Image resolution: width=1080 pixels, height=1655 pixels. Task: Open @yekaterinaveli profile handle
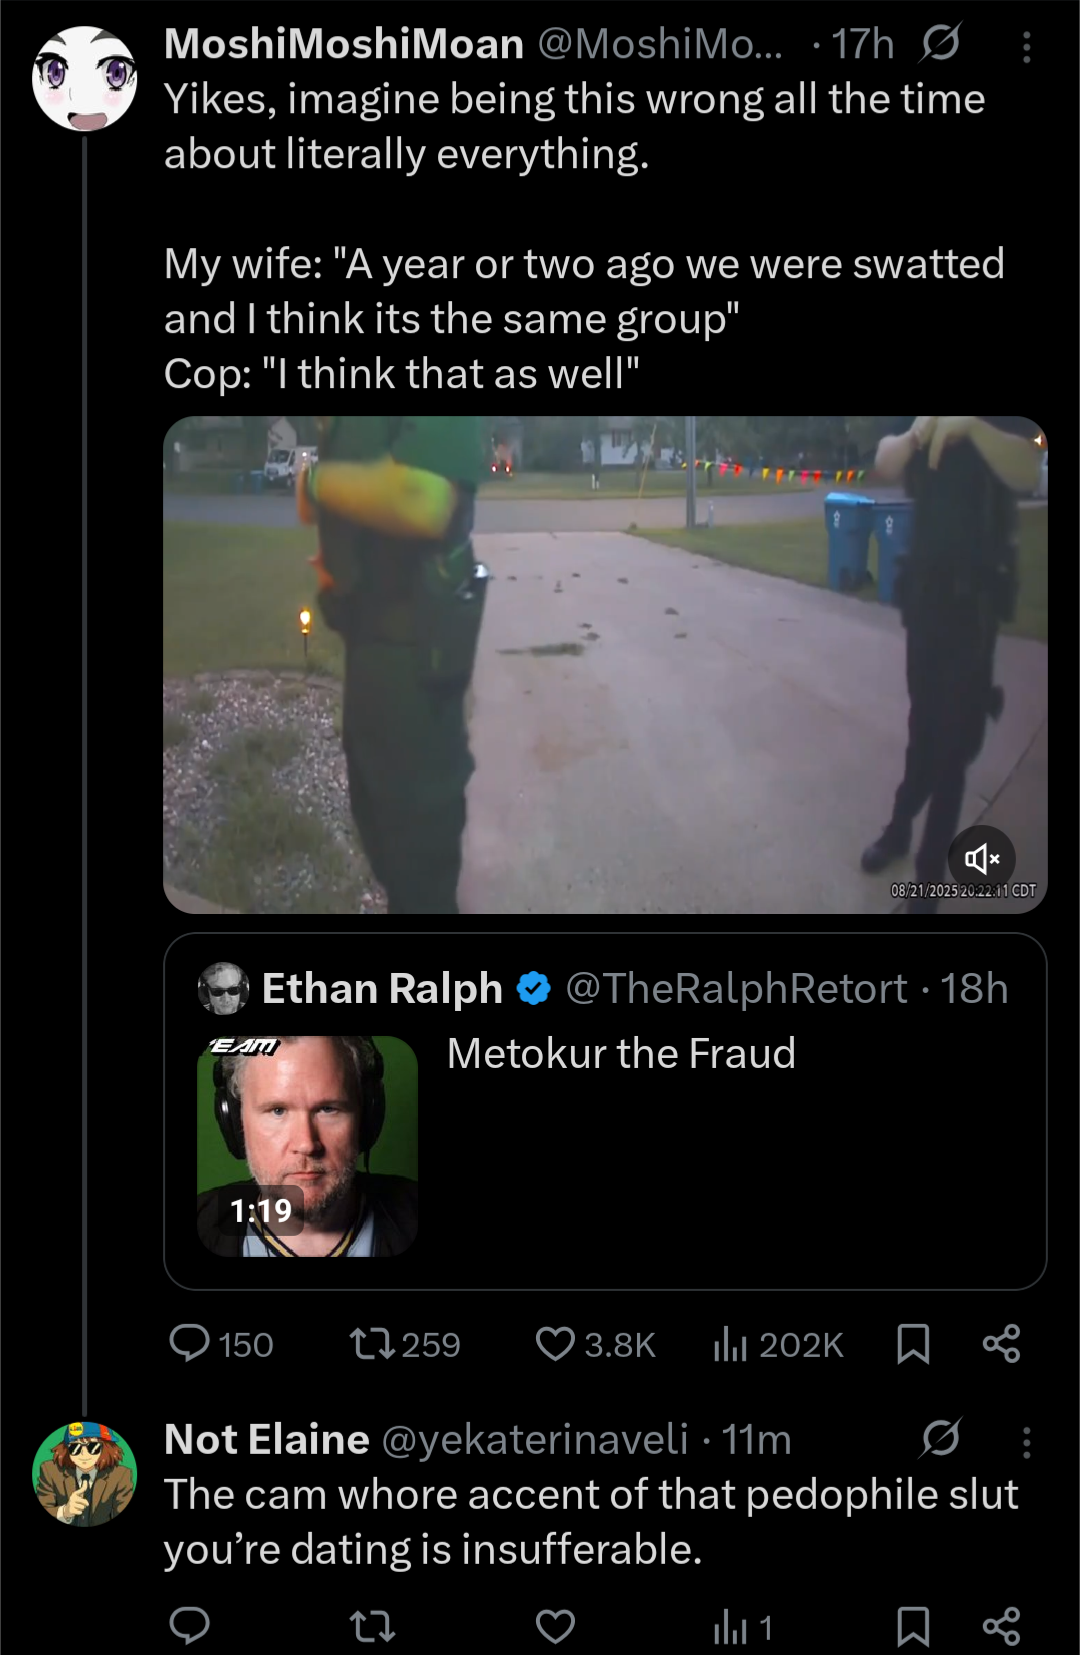tap(535, 1440)
